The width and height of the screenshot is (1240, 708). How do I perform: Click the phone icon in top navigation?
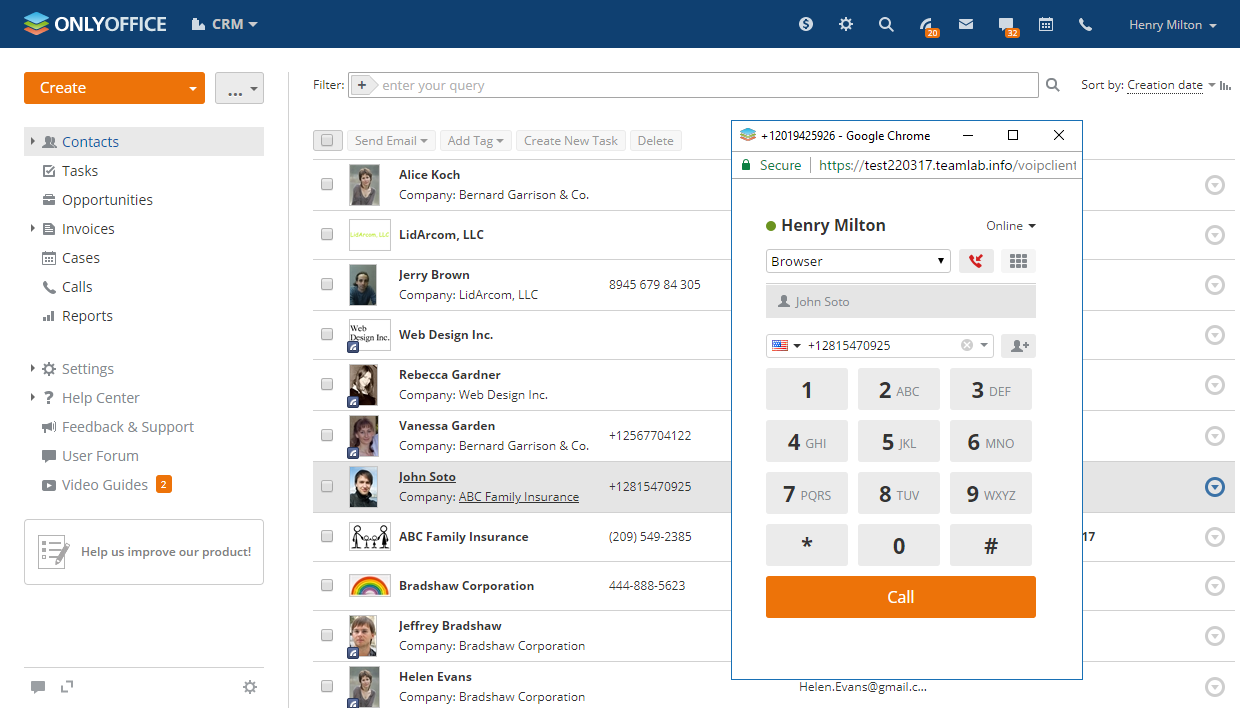click(x=1085, y=23)
